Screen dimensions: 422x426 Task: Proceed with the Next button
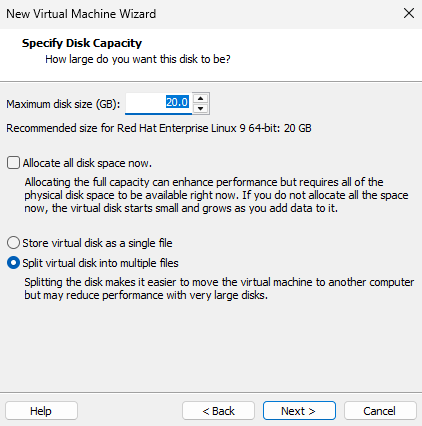pyautogui.click(x=299, y=411)
